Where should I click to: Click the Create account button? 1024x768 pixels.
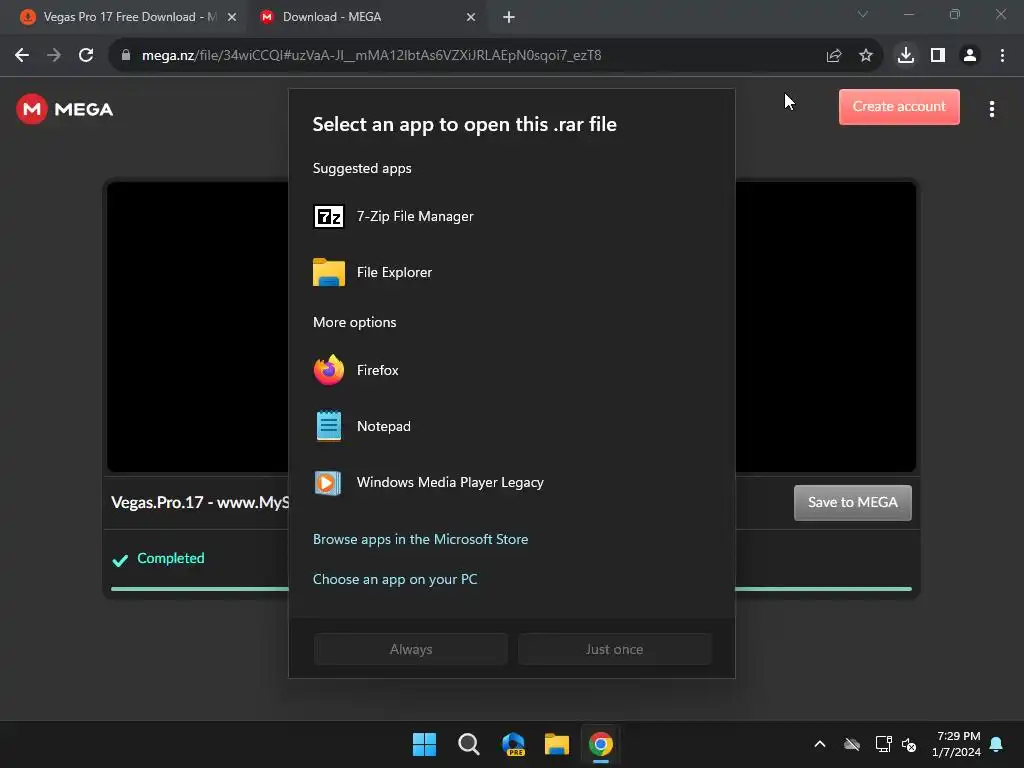coord(899,106)
